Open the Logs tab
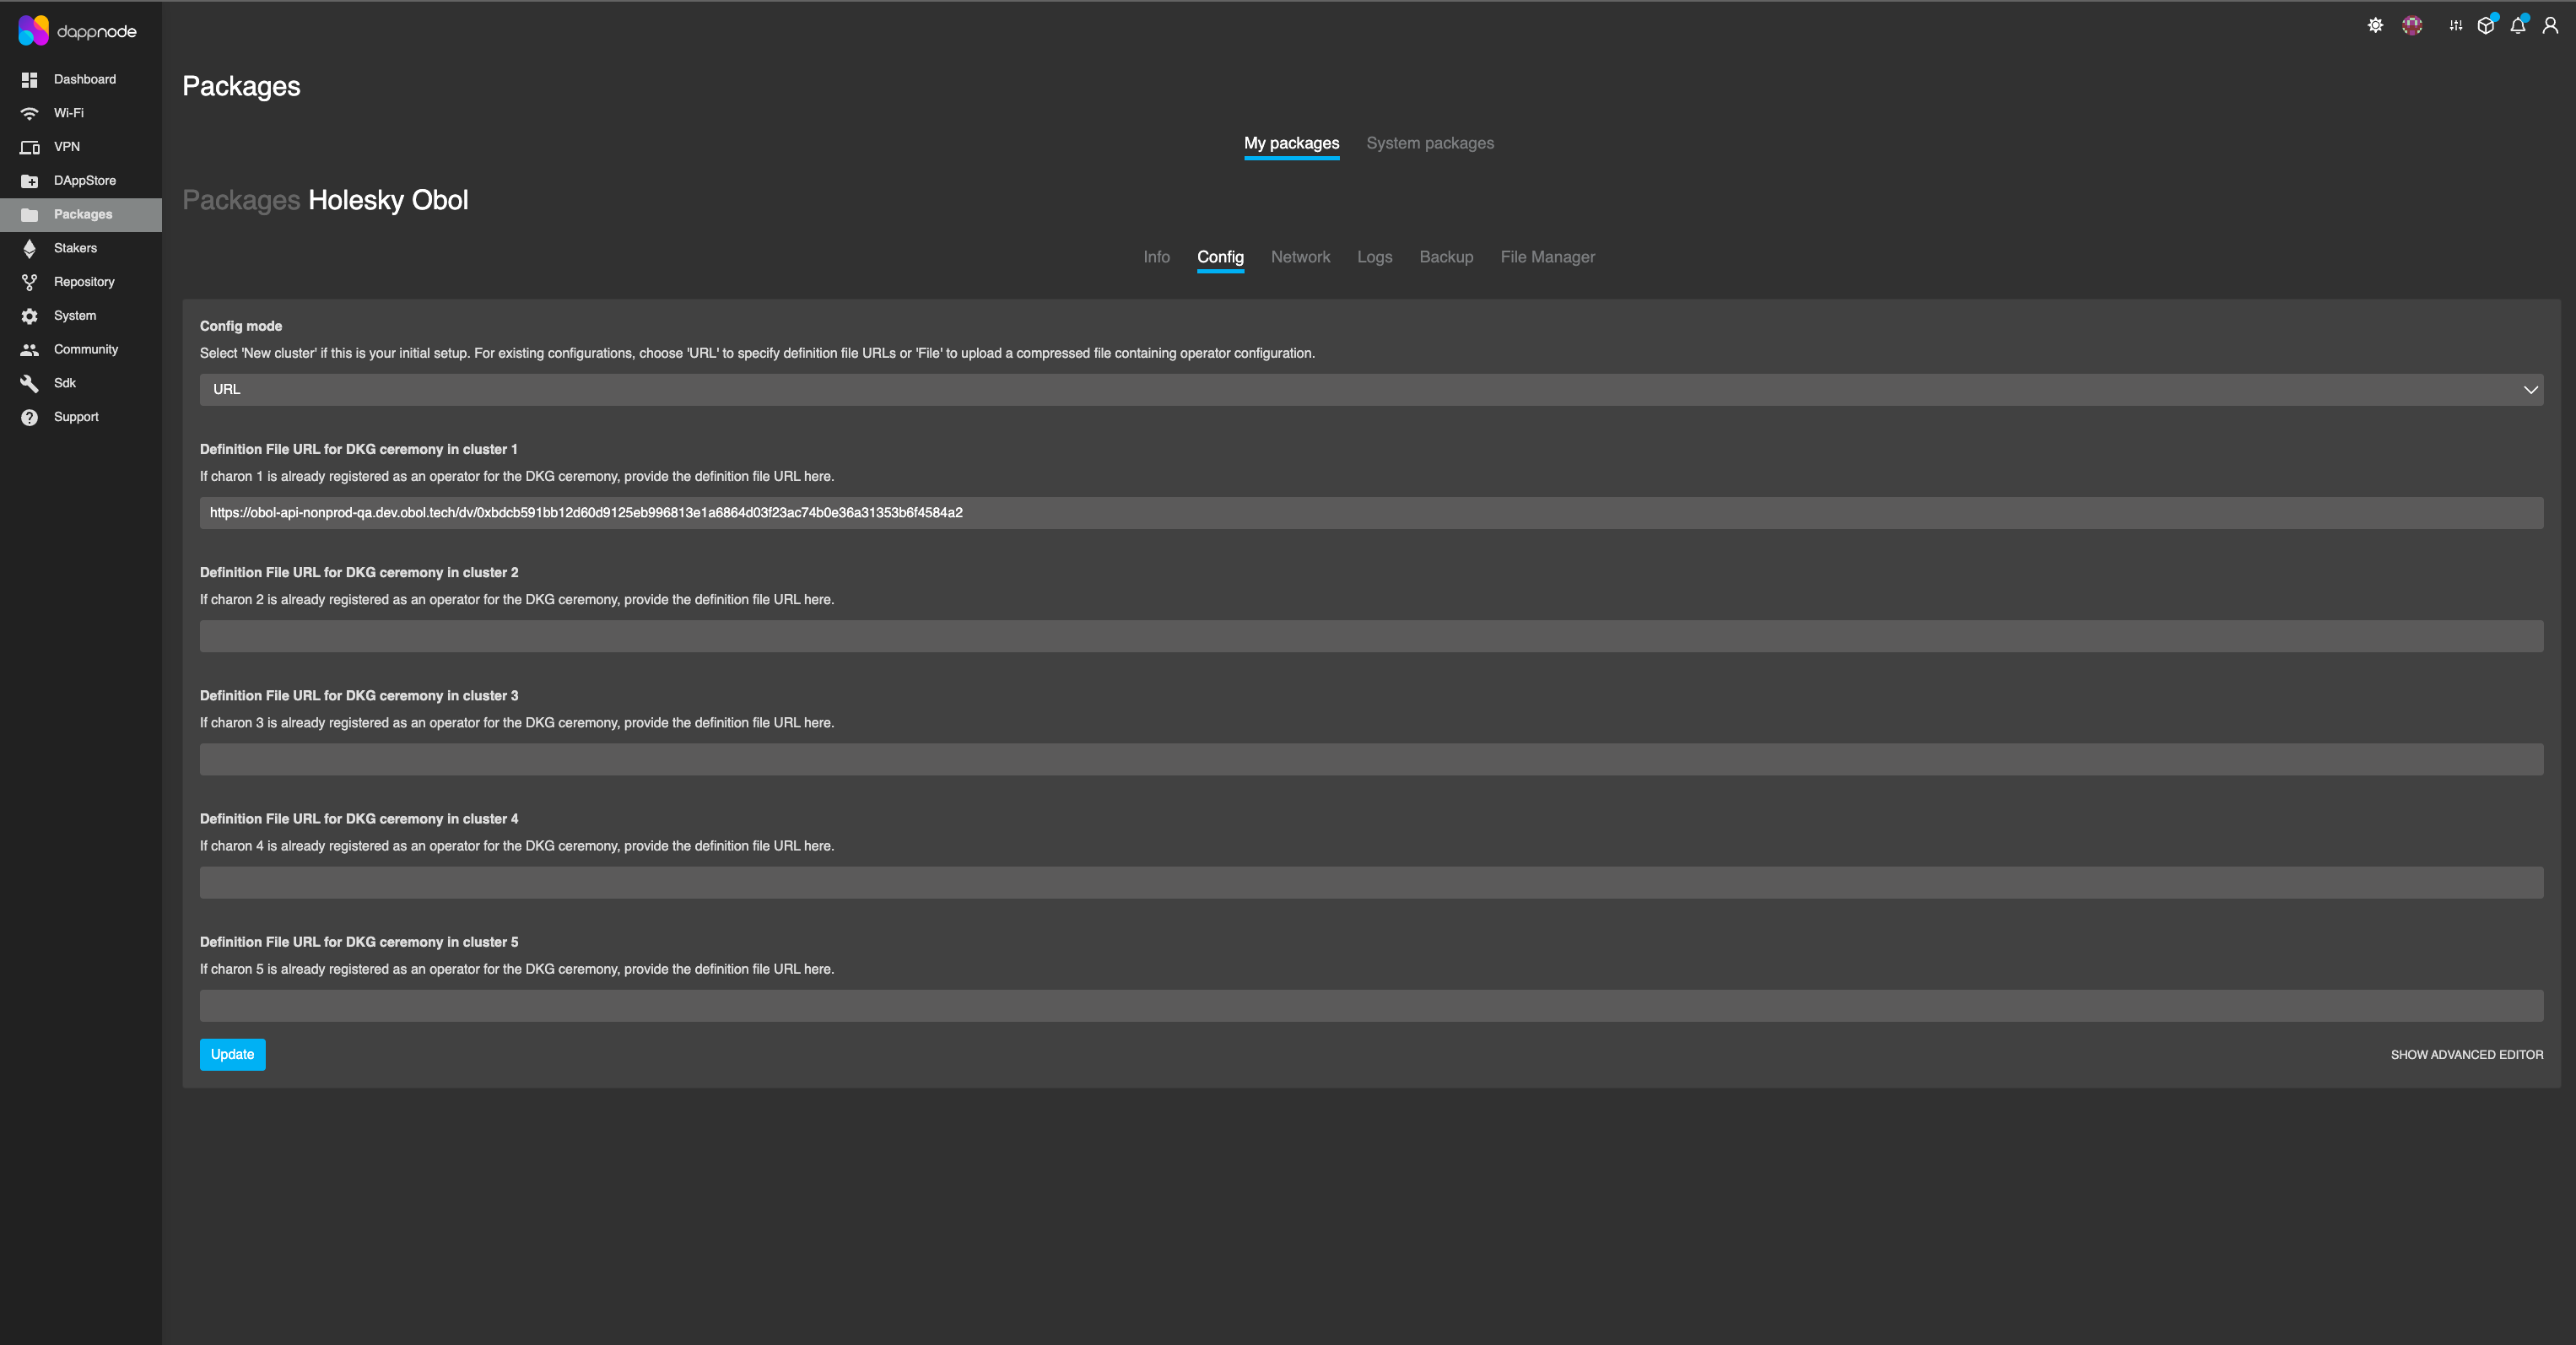 (1374, 257)
